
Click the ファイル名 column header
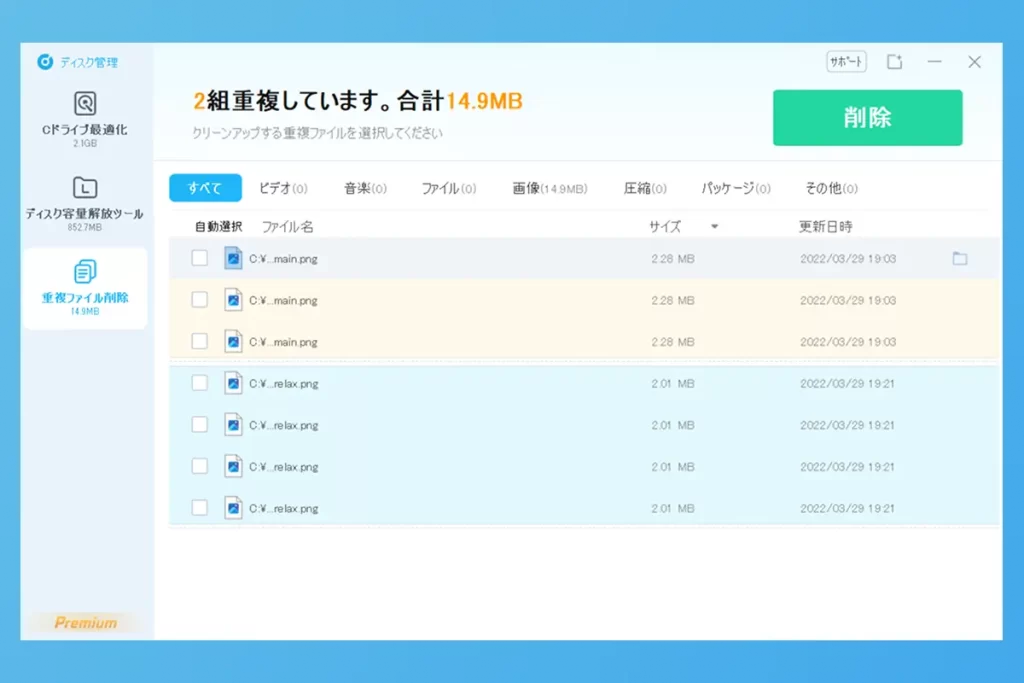pyautogui.click(x=287, y=227)
